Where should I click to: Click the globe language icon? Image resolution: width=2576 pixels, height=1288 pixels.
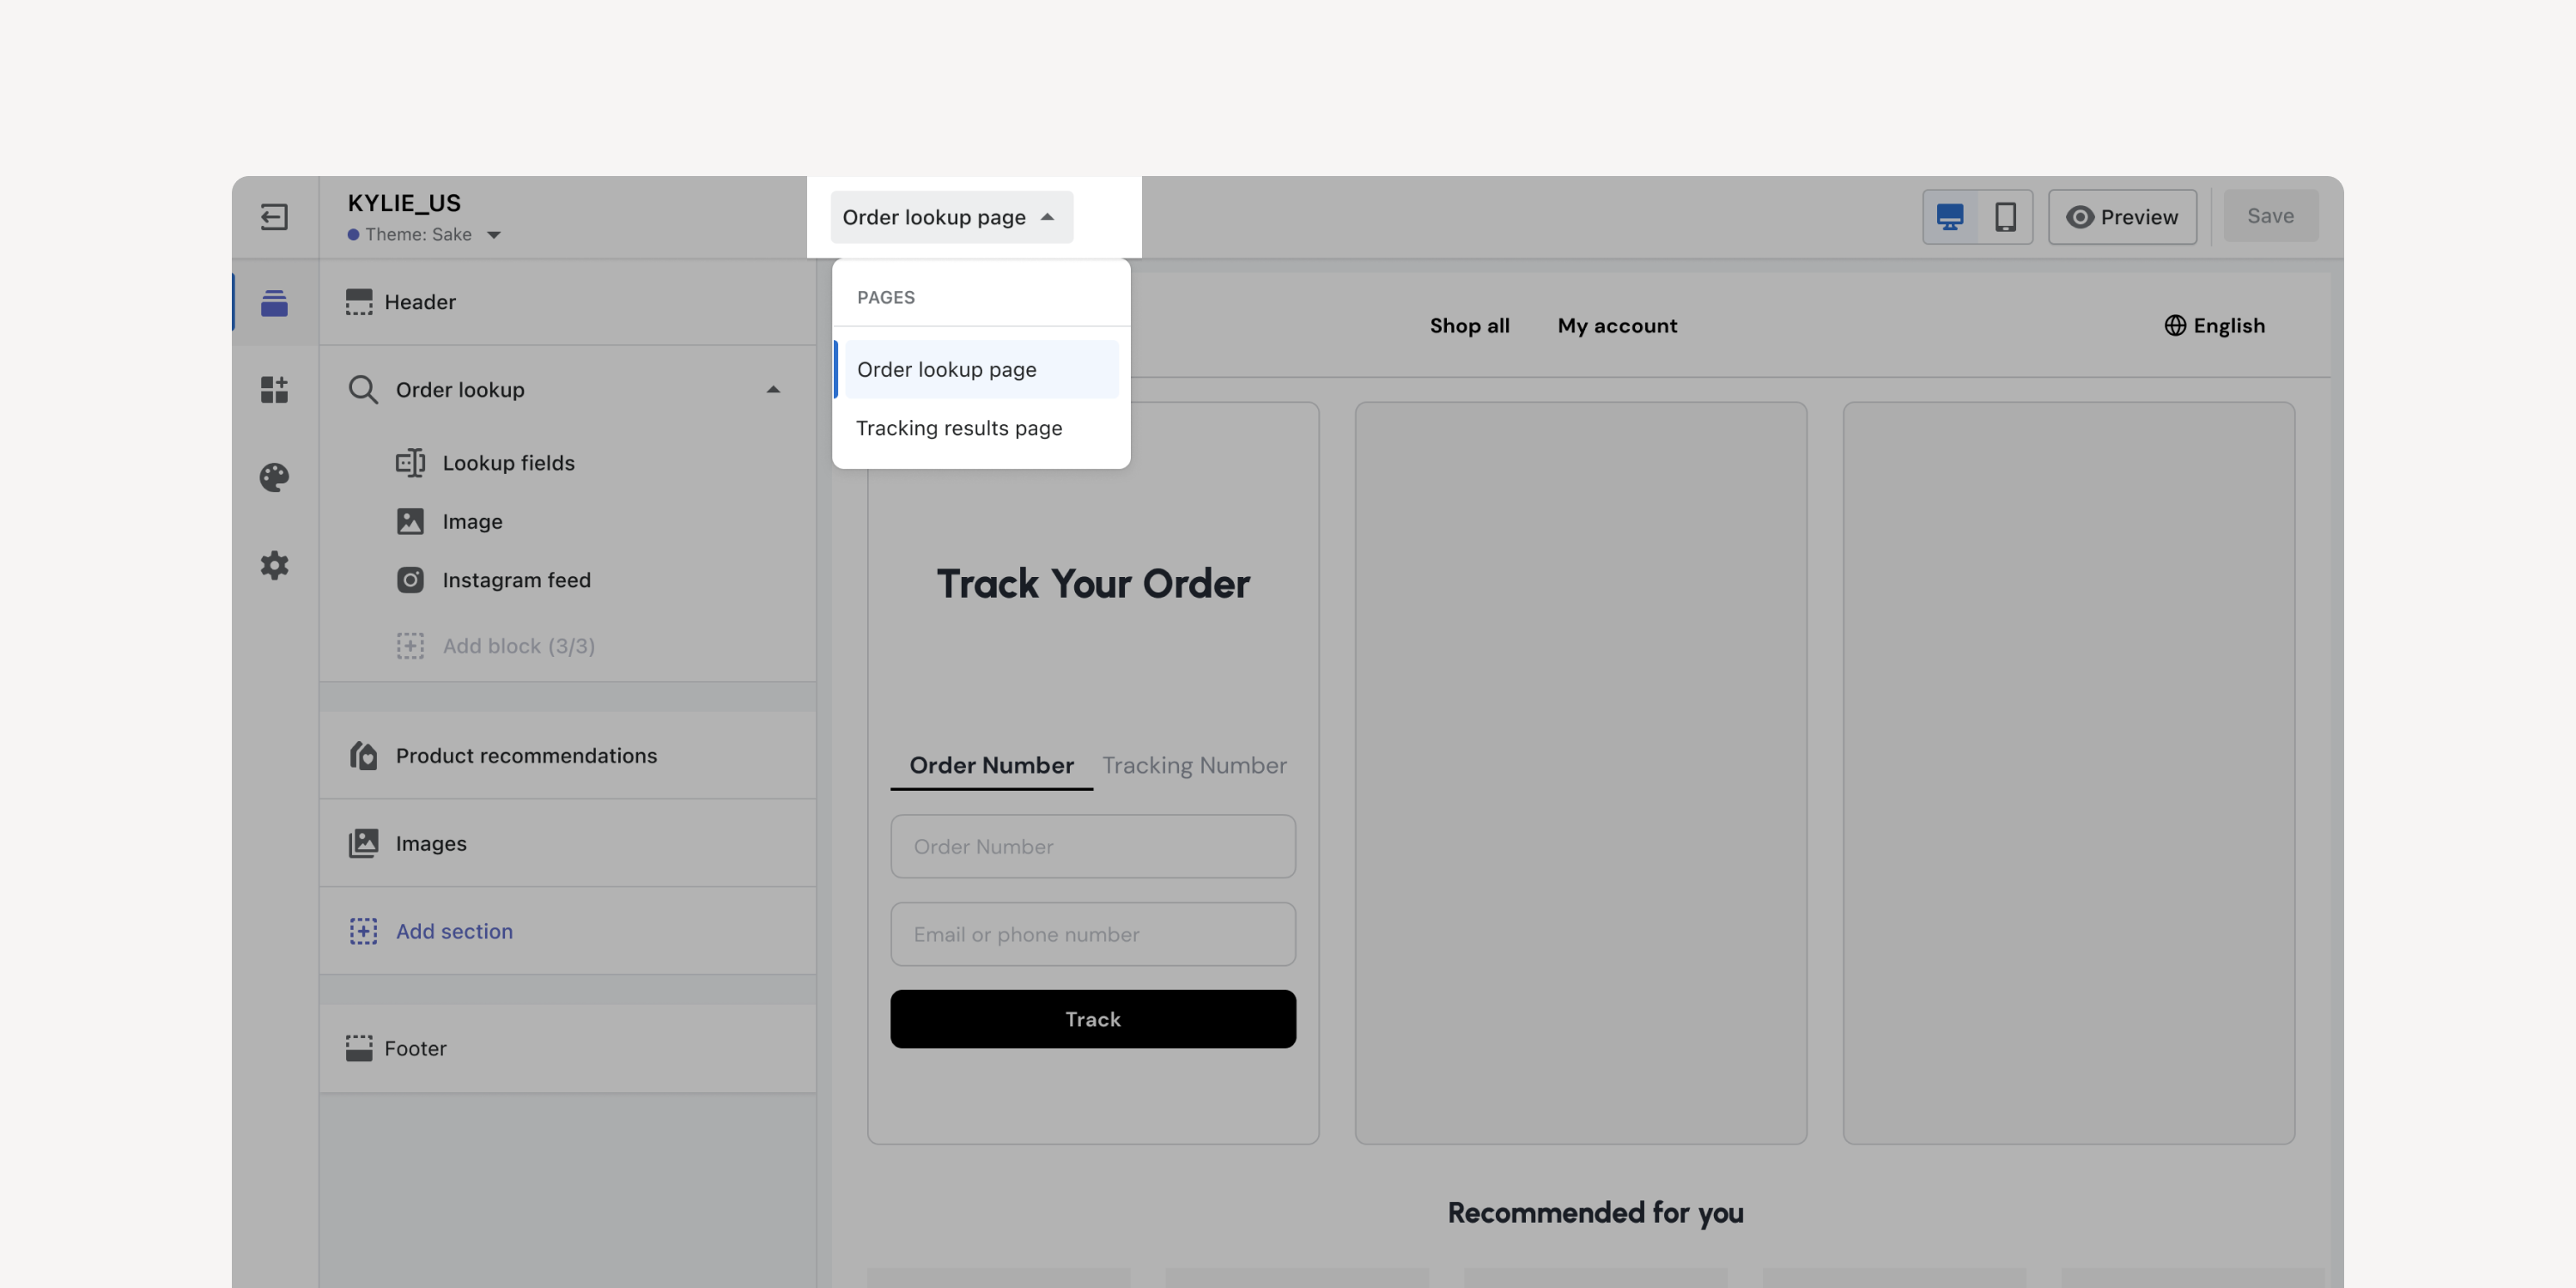coord(2175,325)
